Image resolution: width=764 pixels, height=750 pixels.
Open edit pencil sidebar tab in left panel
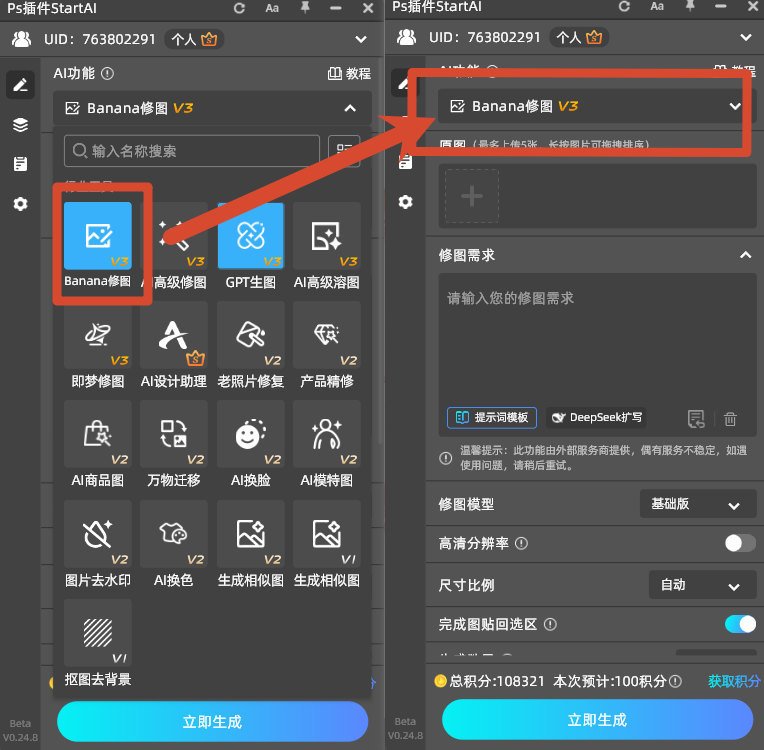click(20, 85)
